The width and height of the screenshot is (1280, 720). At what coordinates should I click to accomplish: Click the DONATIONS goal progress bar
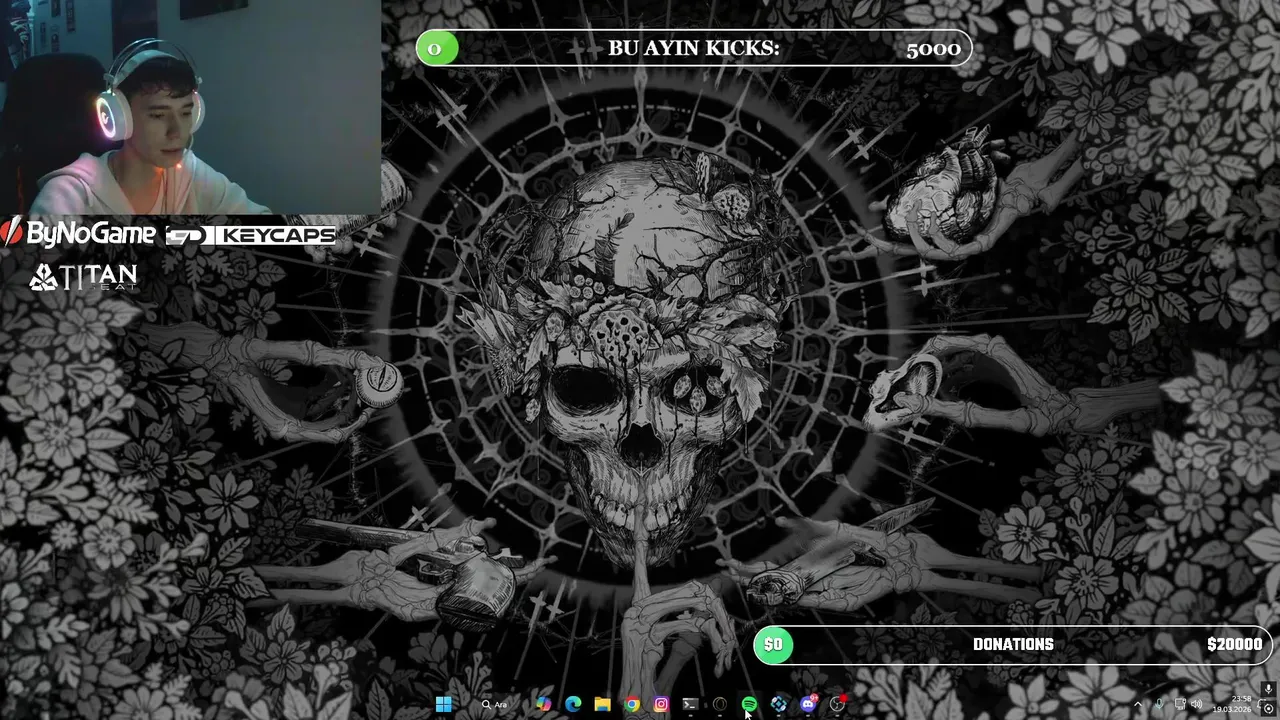(1013, 644)
